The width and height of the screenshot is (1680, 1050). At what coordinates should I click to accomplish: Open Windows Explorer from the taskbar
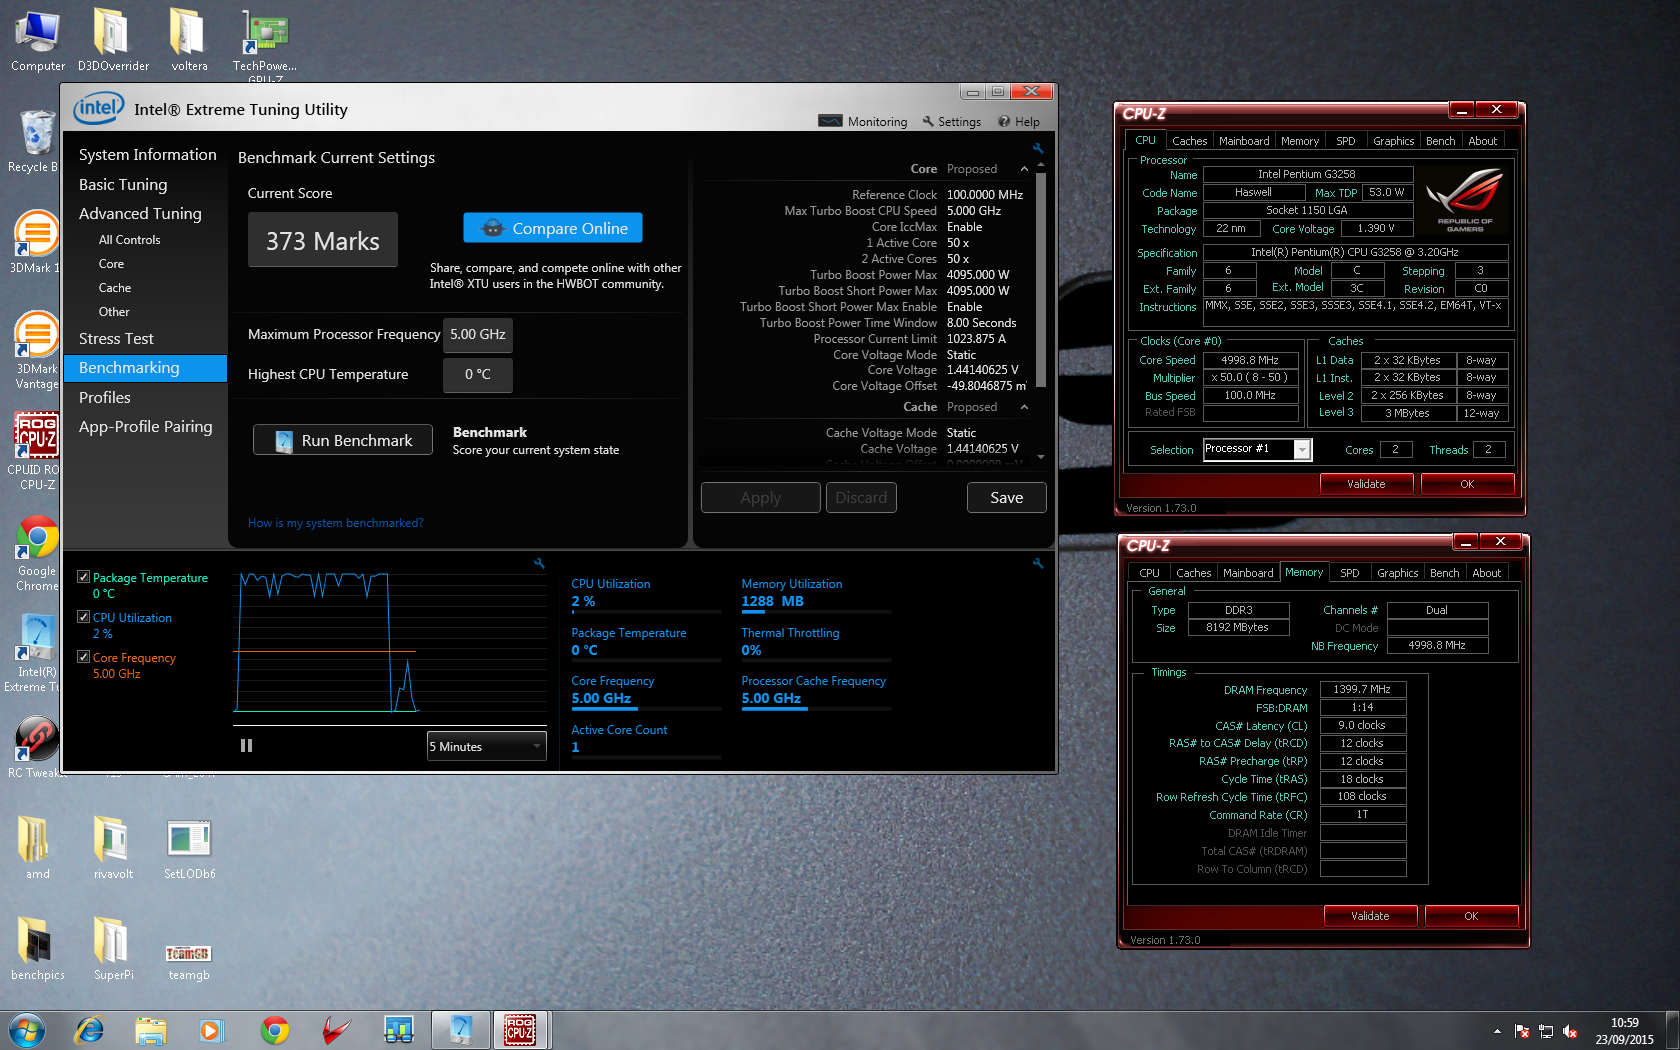151,1030
